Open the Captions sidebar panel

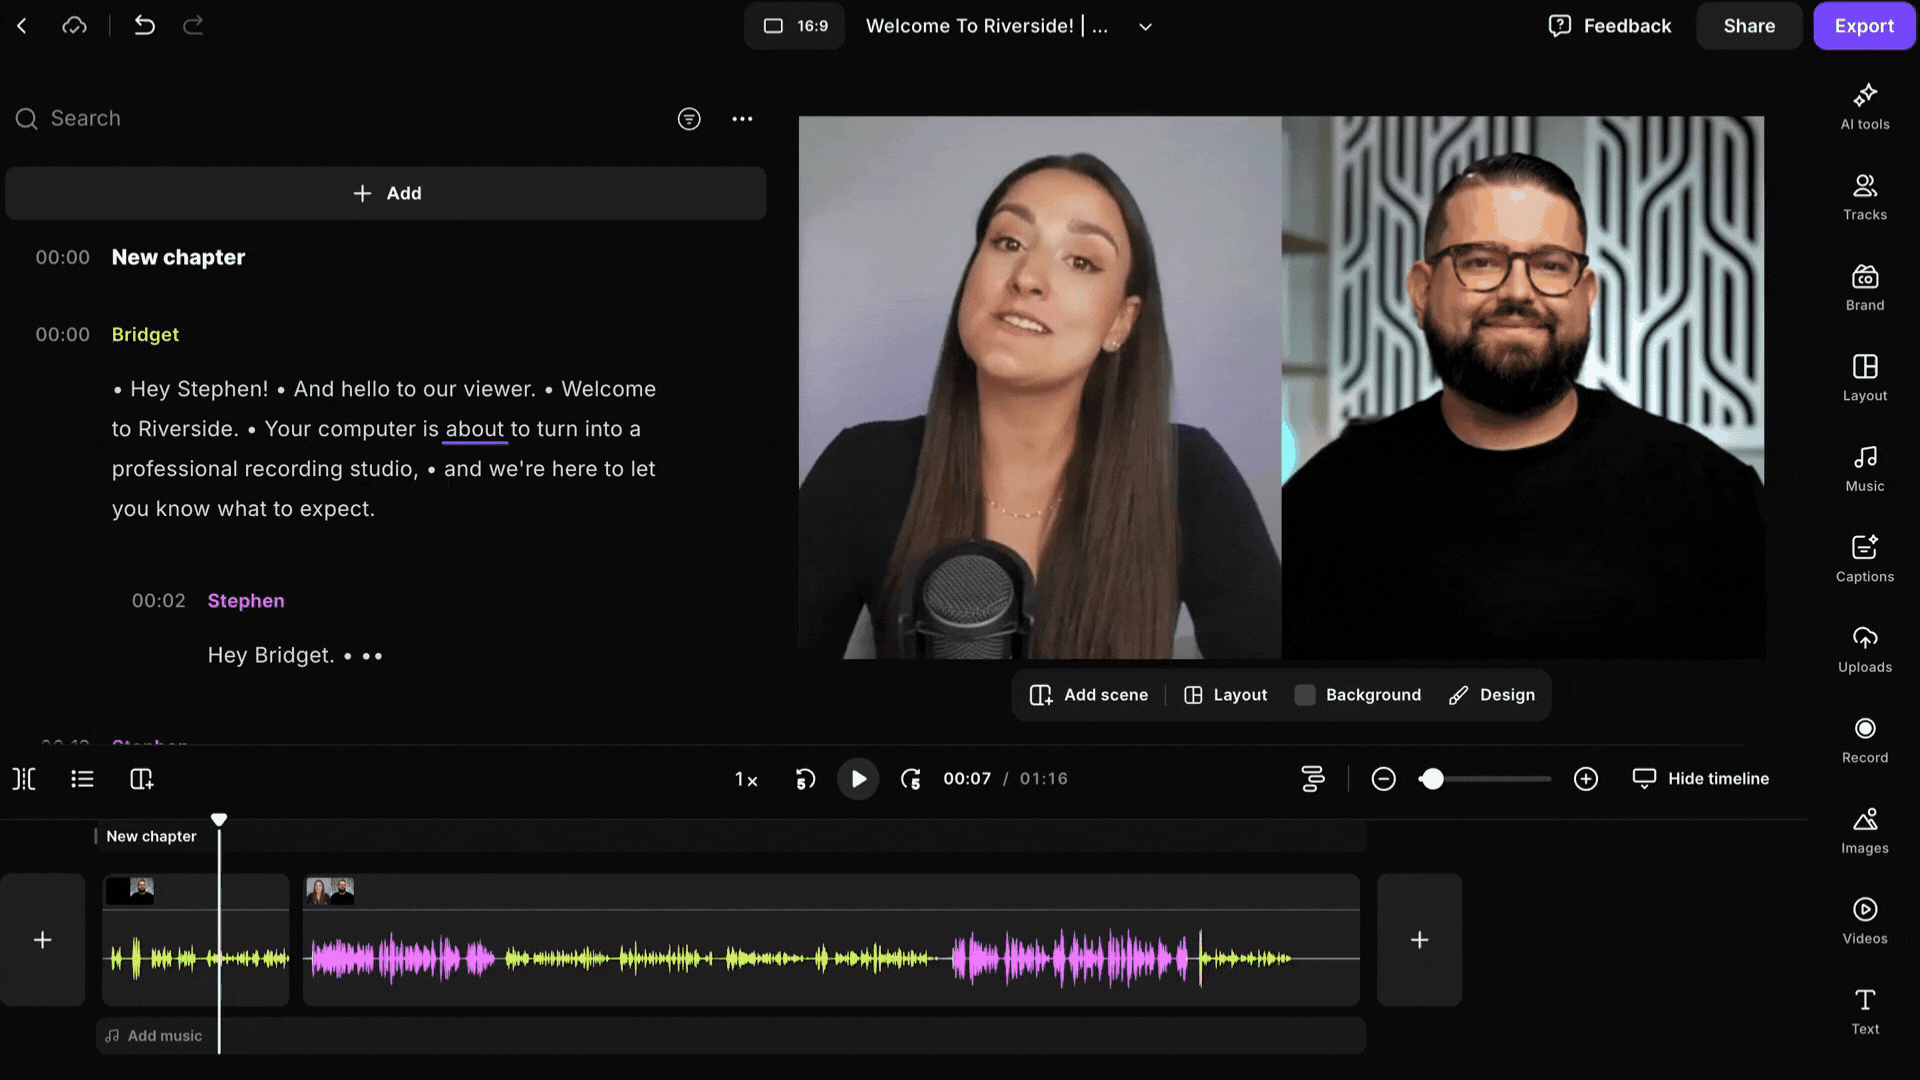[1864, 558]
